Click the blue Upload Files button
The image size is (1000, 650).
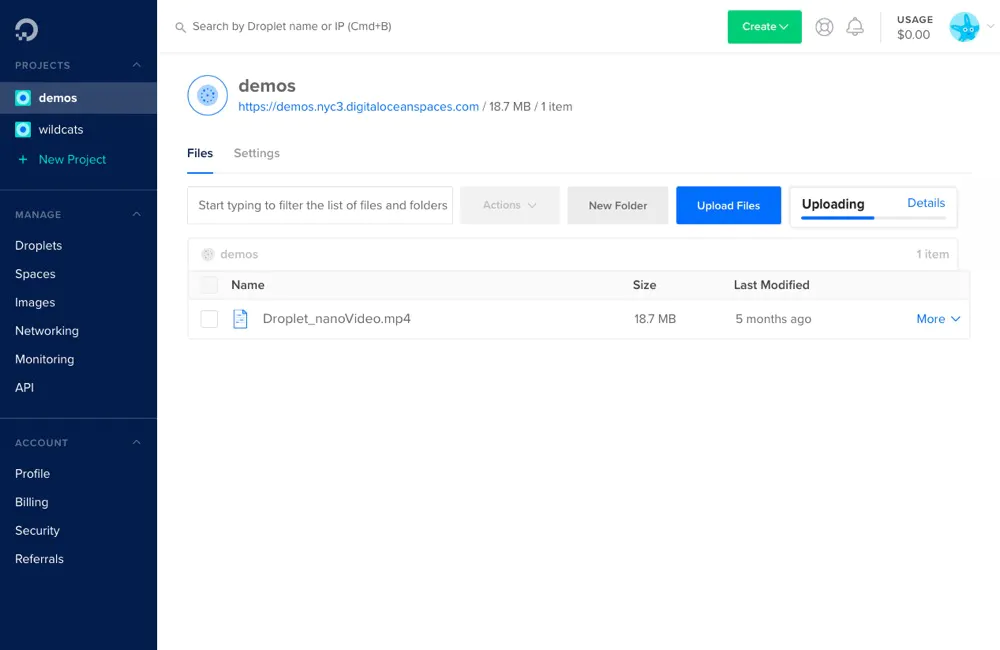[728, 205]
